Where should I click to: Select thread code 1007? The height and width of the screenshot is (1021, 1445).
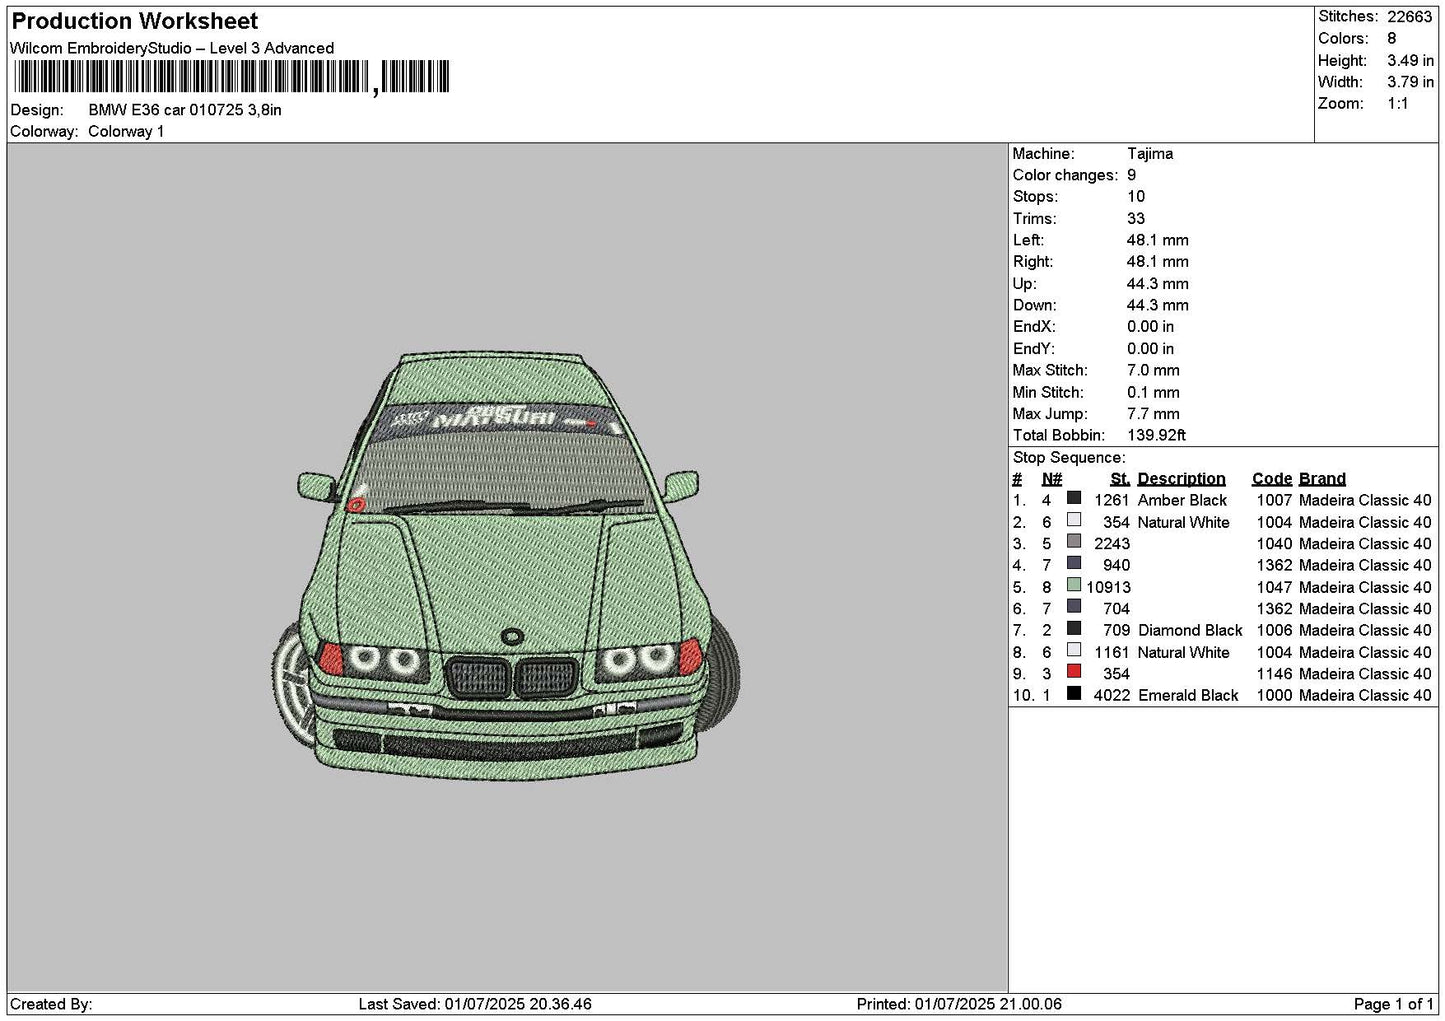(1274, 501)
